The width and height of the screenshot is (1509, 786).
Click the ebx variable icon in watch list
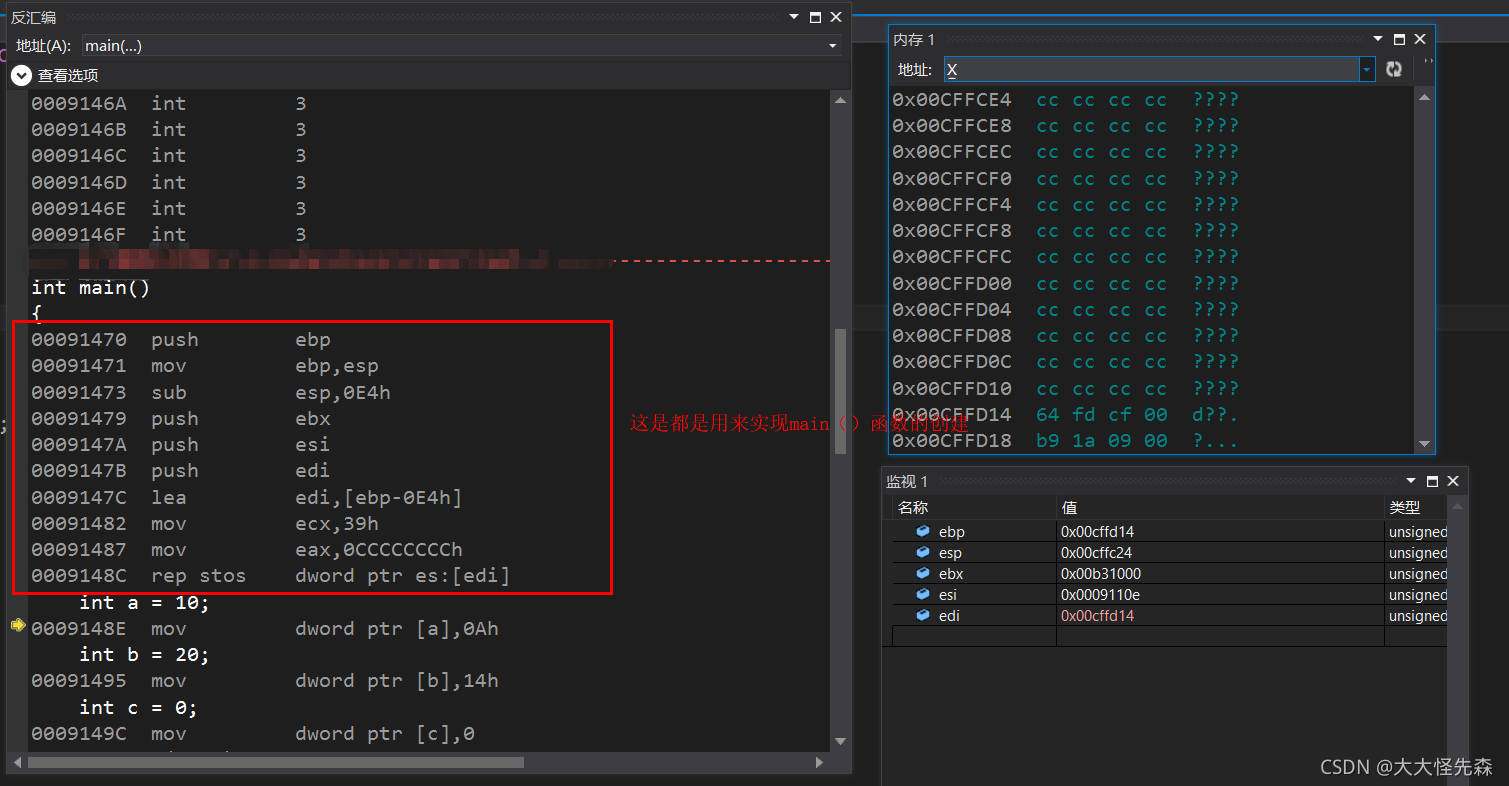(923, 573)
